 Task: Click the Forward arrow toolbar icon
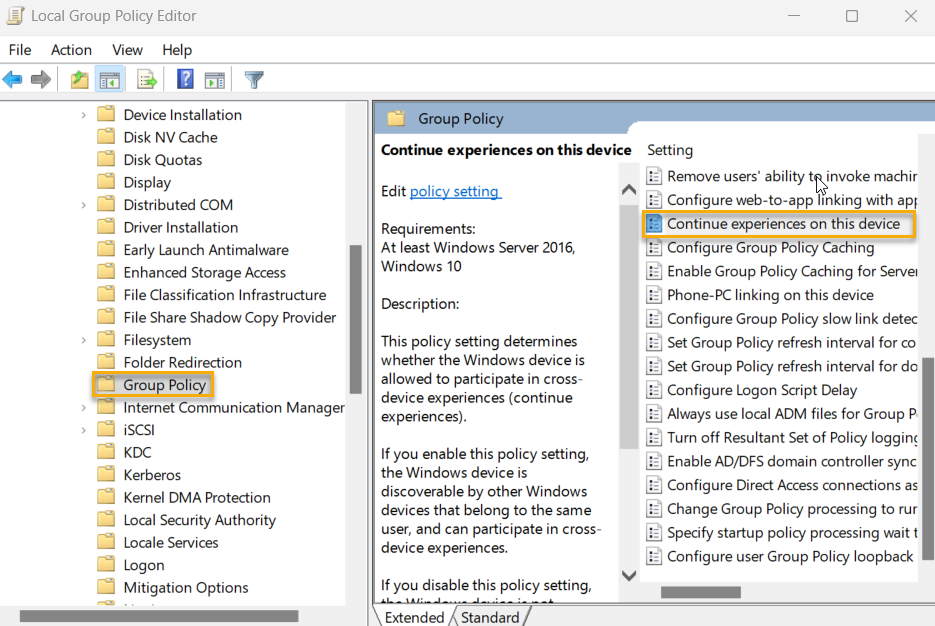point(41,80)
